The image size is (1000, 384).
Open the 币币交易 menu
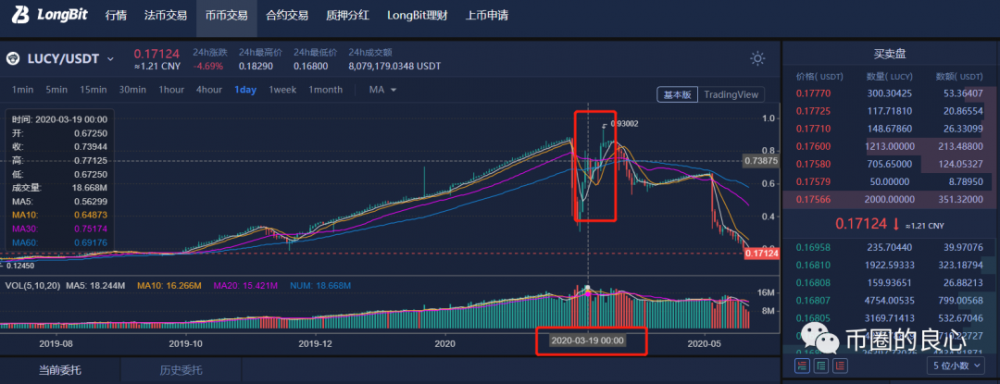226,15
